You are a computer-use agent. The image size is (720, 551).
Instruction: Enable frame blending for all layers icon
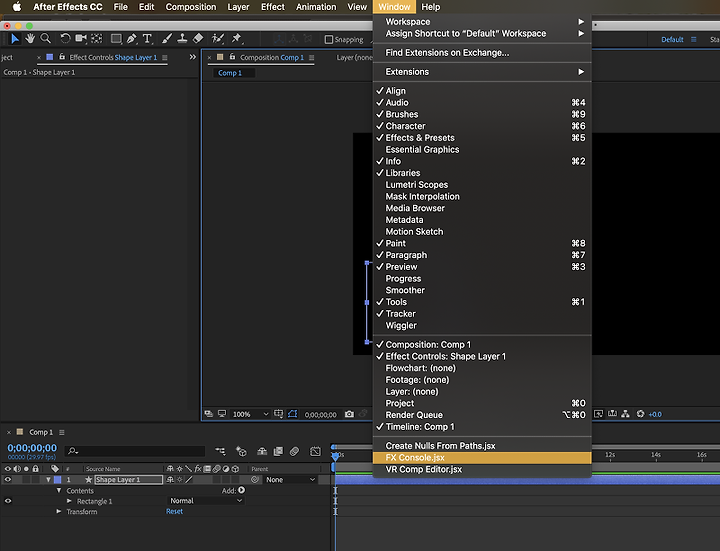coord(278,451)
